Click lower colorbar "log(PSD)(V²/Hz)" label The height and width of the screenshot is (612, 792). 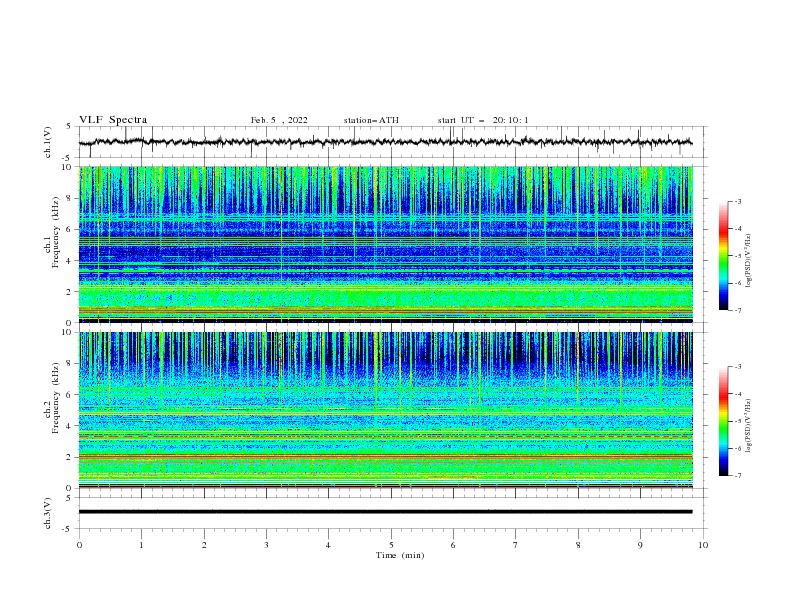(749, 425)
